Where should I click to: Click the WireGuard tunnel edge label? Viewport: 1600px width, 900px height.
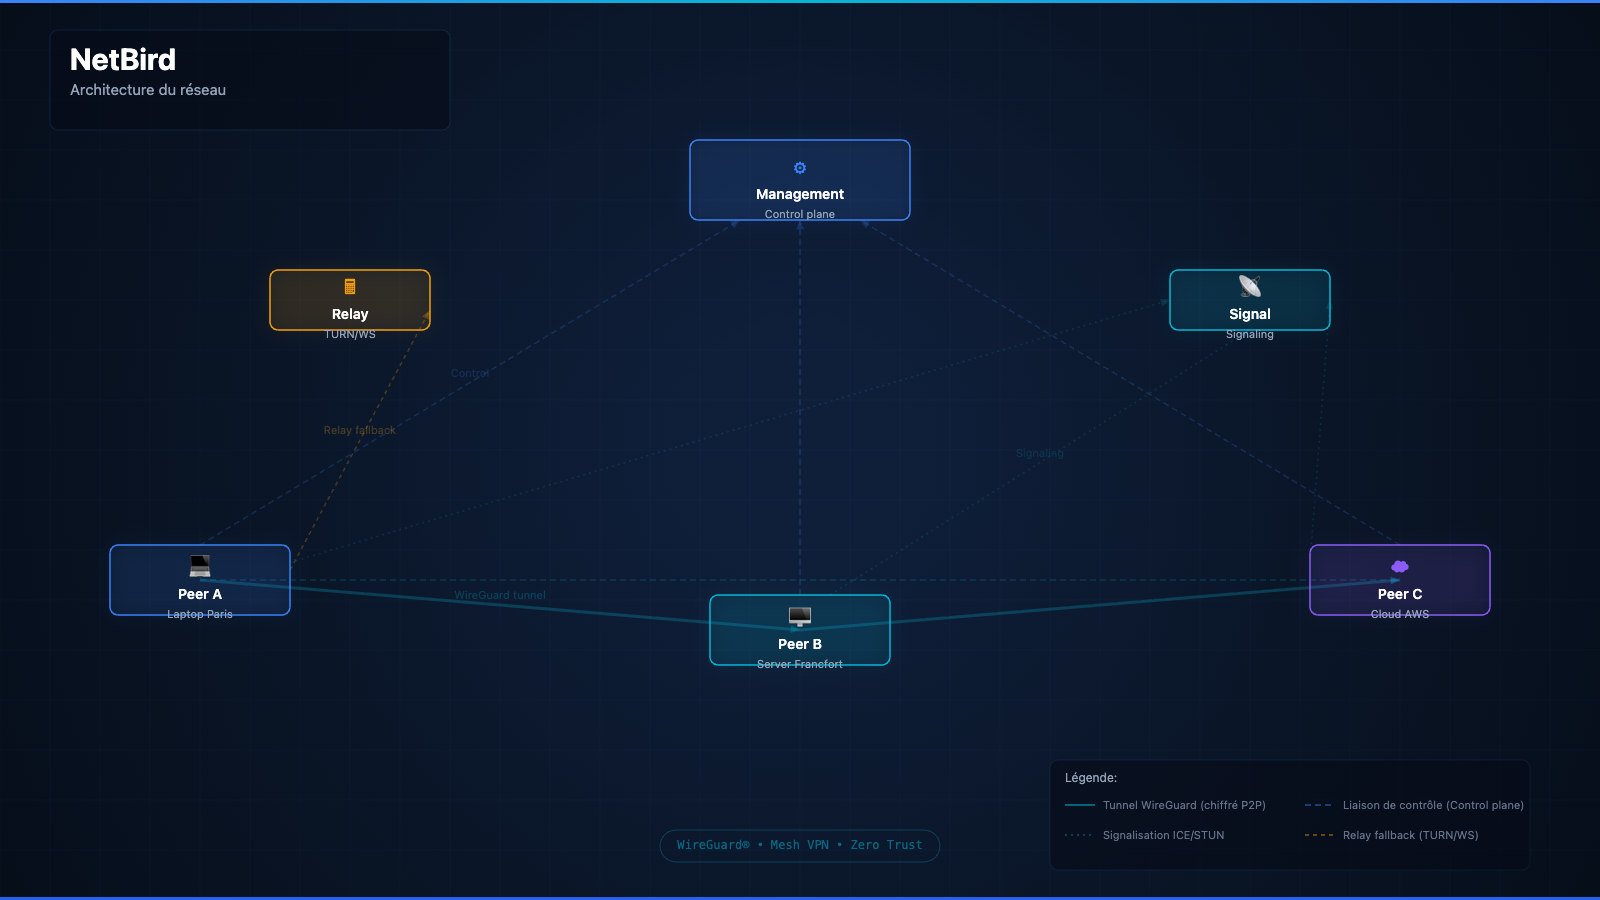(x=500, y=595)
